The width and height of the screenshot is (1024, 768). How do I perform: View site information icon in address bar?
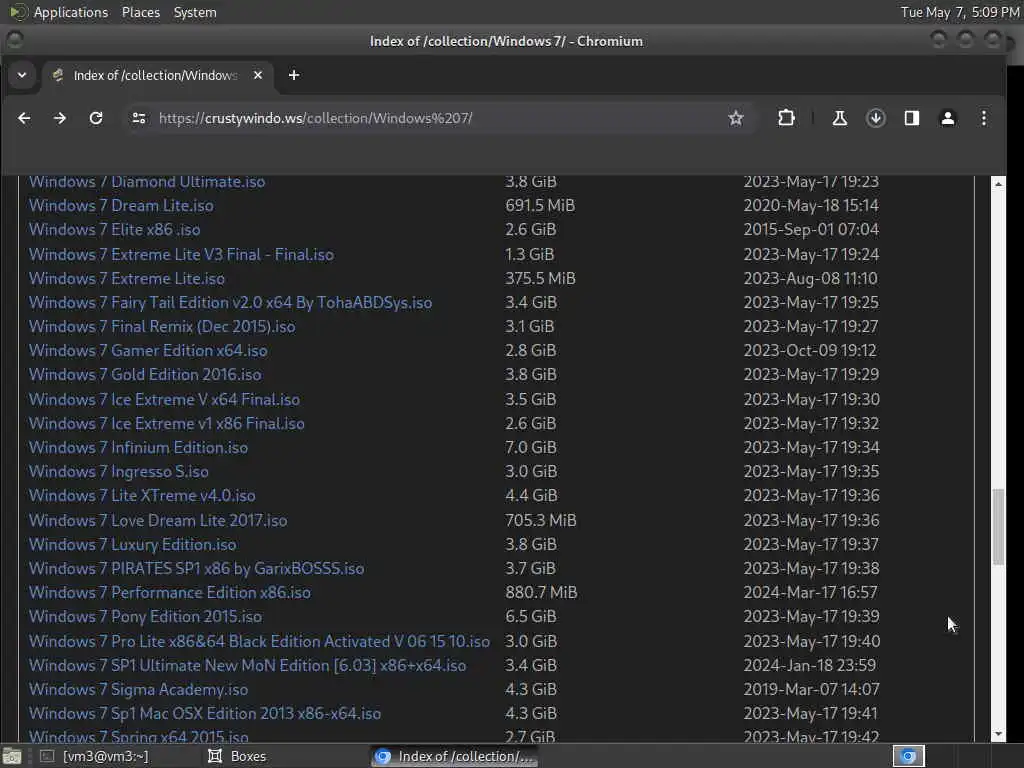click(138, 118)
